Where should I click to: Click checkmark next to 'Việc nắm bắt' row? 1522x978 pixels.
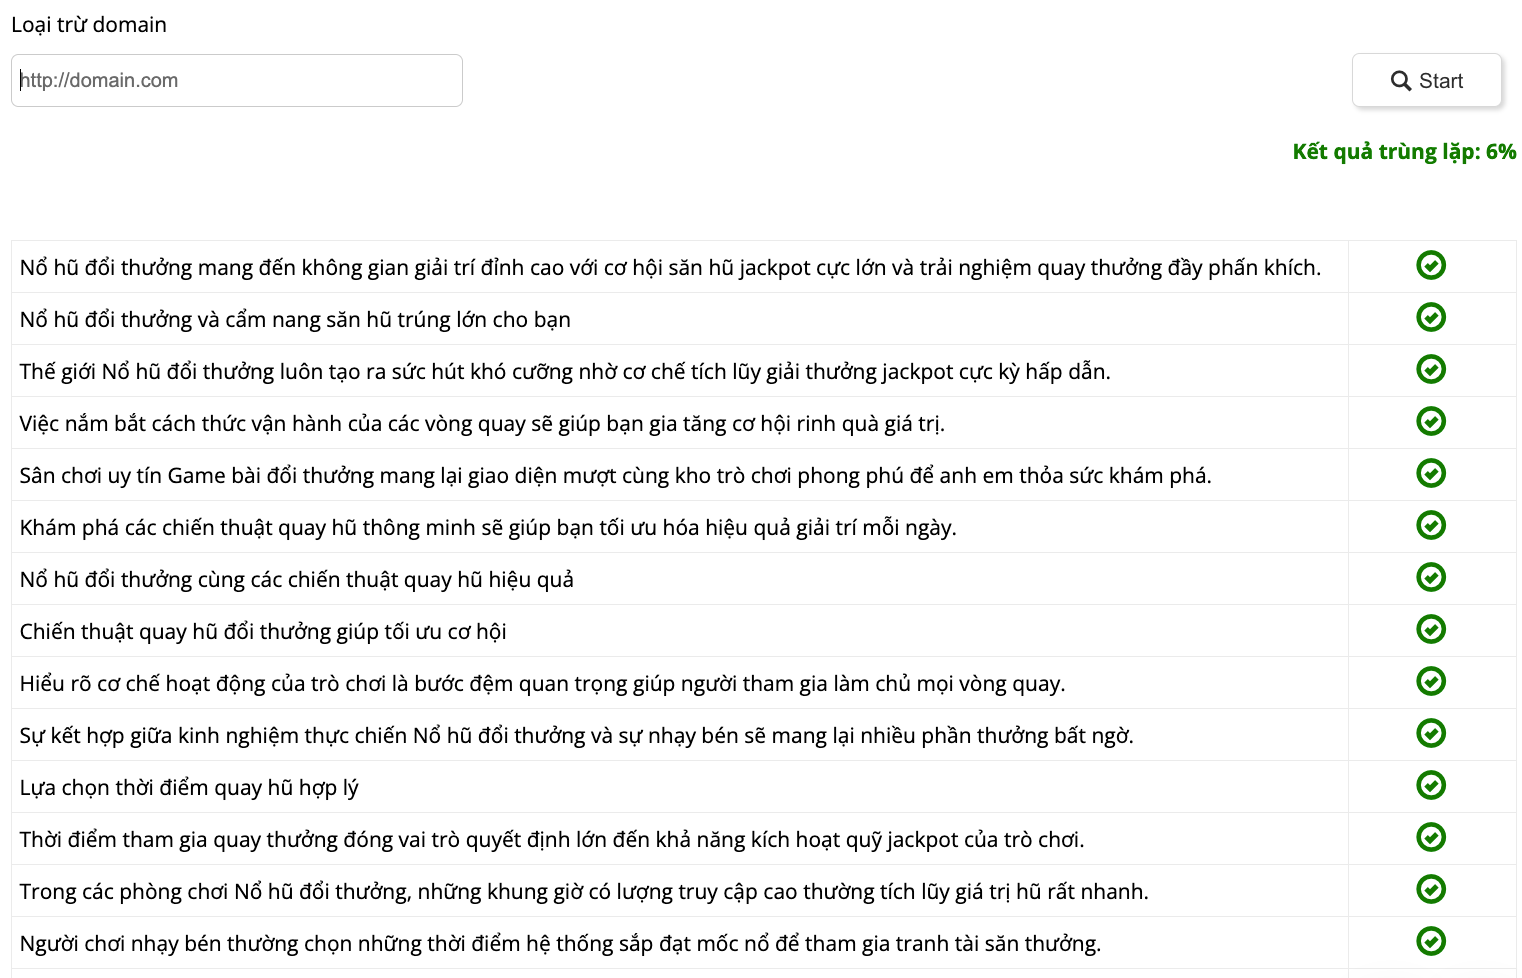(1431, 421)
